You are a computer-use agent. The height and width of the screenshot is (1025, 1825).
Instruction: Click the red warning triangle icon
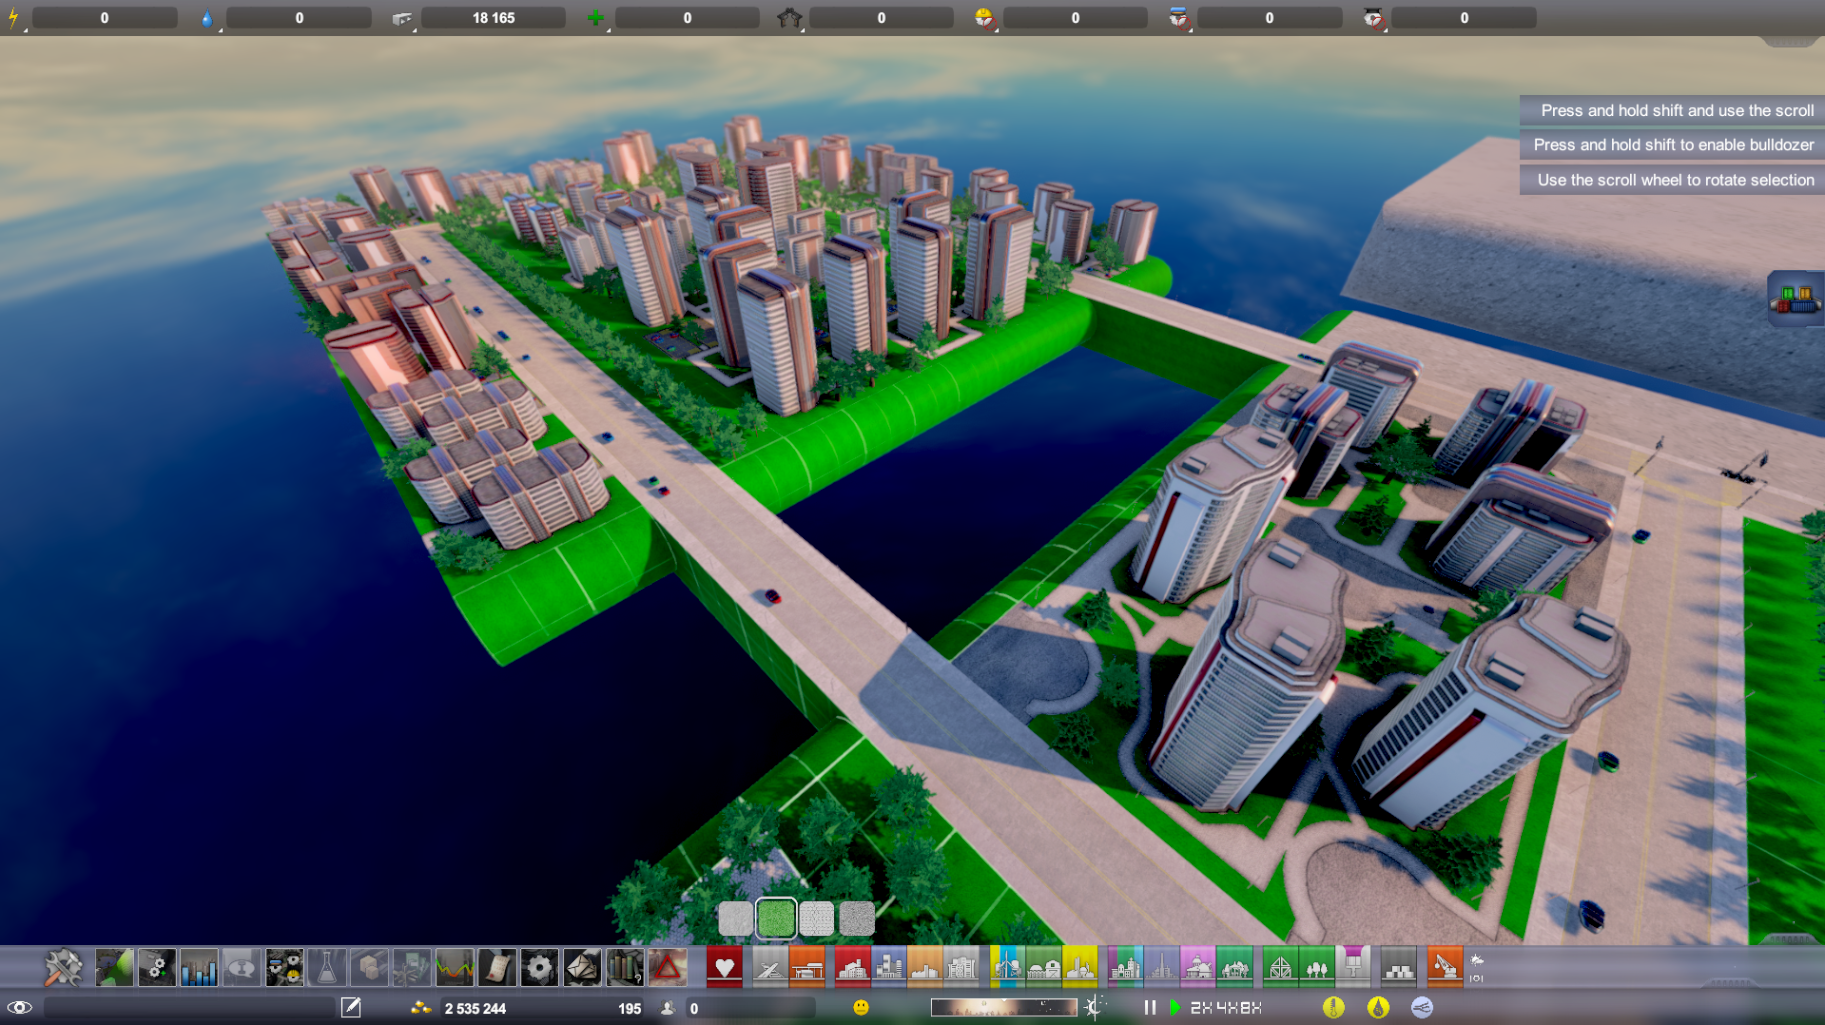(x=667, y=967)
